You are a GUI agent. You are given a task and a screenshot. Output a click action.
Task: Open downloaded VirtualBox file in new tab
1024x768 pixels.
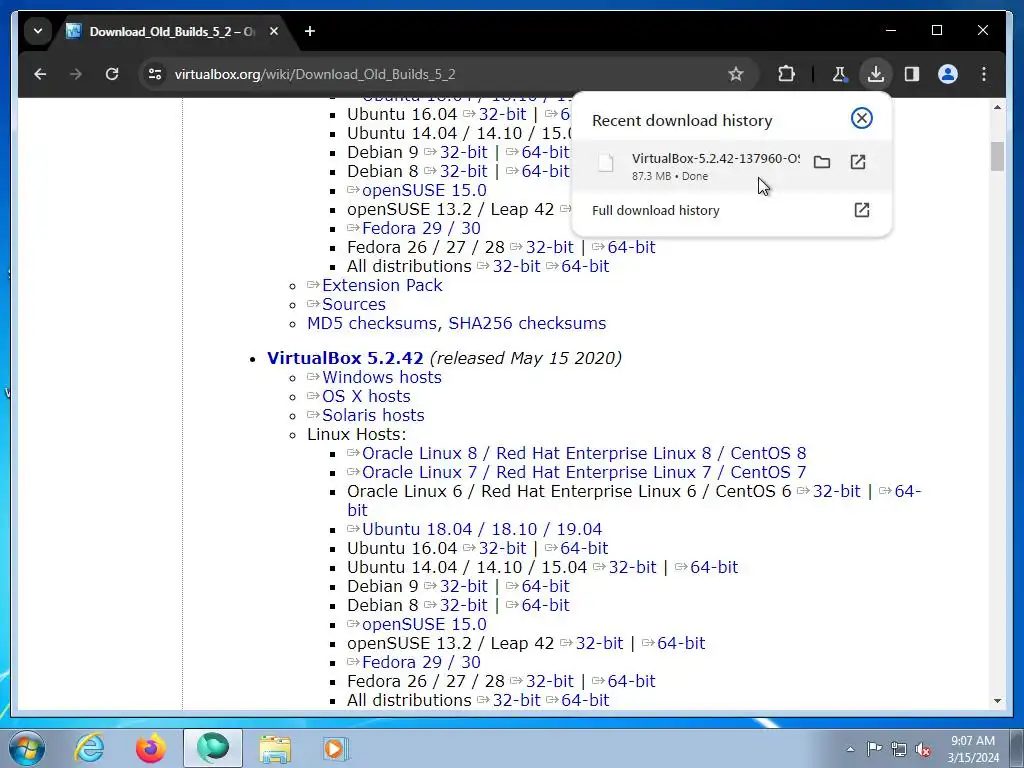pyautogui.click(x=857, y=162)
